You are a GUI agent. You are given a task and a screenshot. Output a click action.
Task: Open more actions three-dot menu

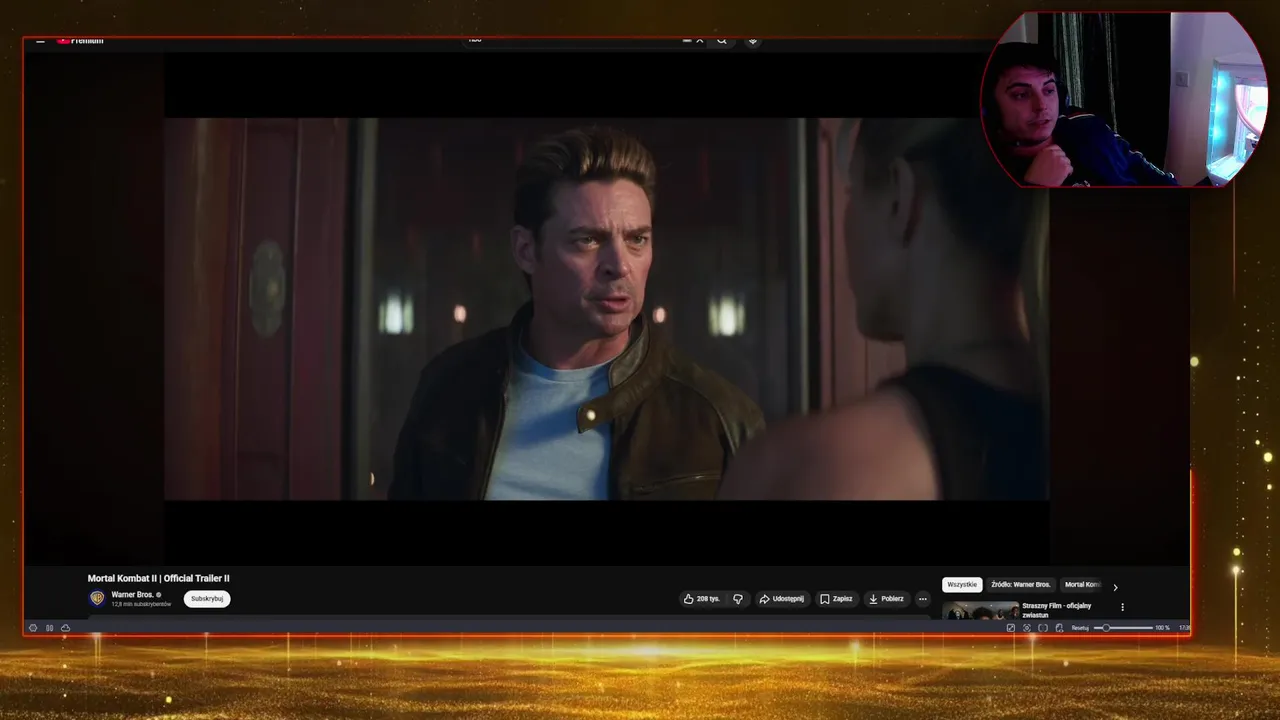(x=922, y=599)
